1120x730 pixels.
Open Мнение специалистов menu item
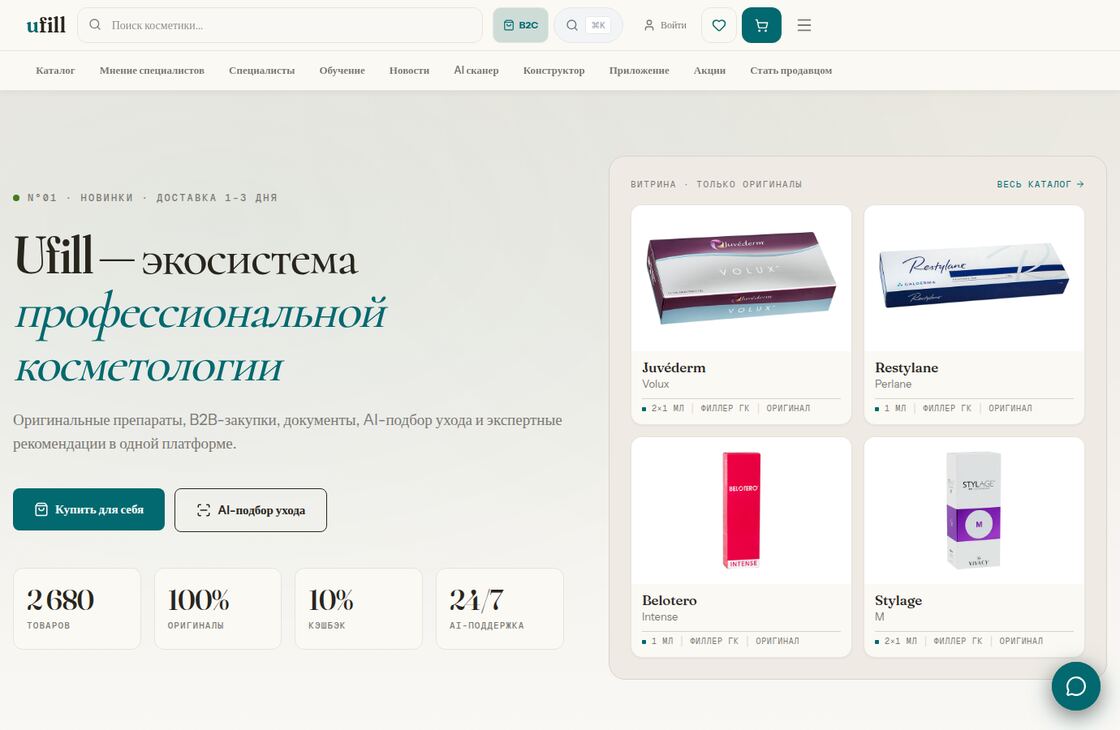(x=151, y=70)
